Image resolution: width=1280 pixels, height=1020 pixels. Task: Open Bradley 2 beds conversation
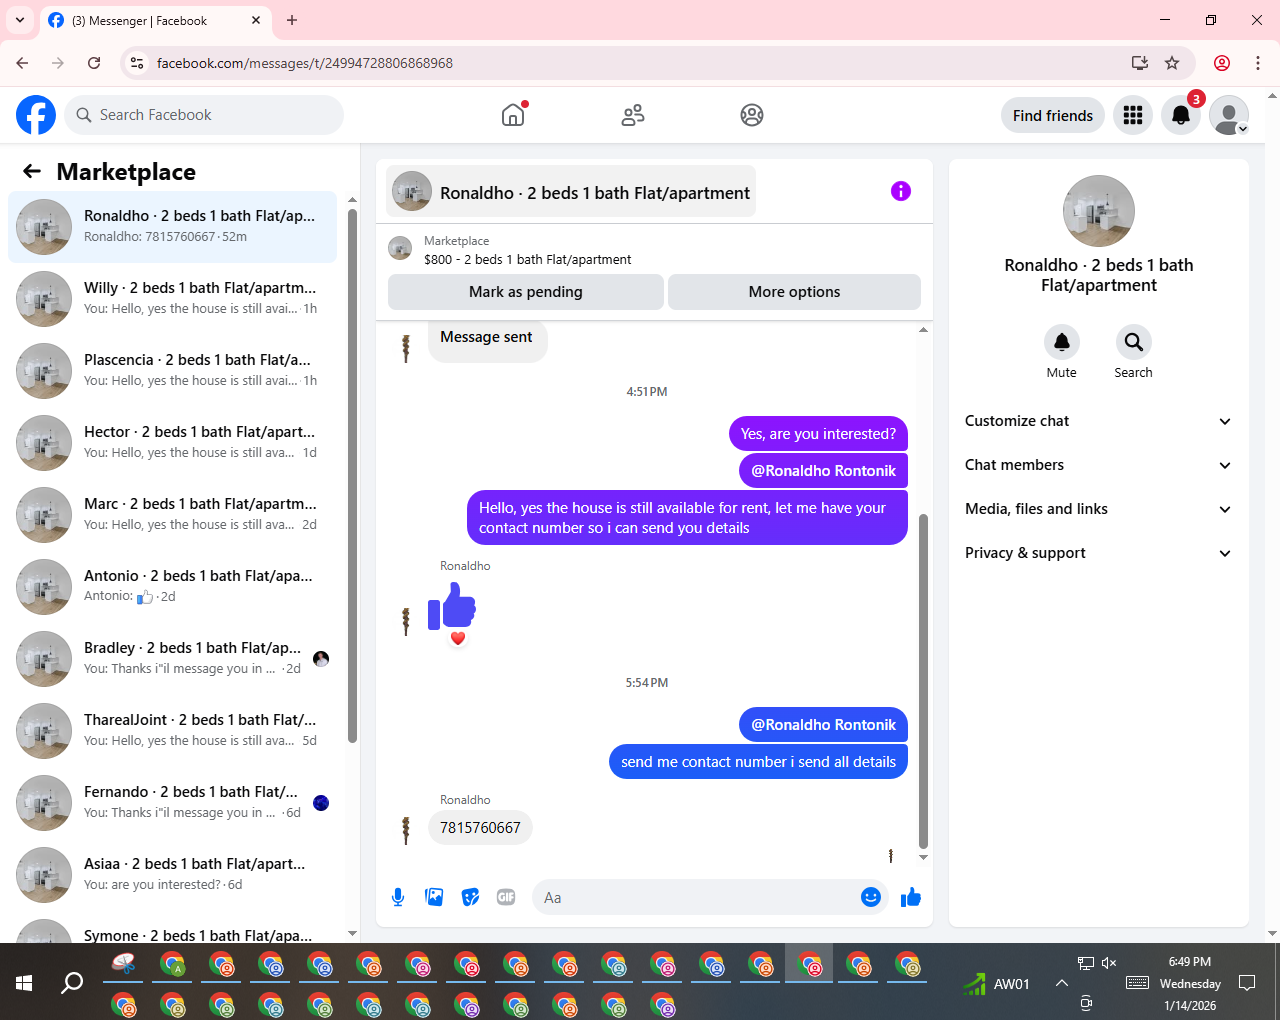[173, 658]
